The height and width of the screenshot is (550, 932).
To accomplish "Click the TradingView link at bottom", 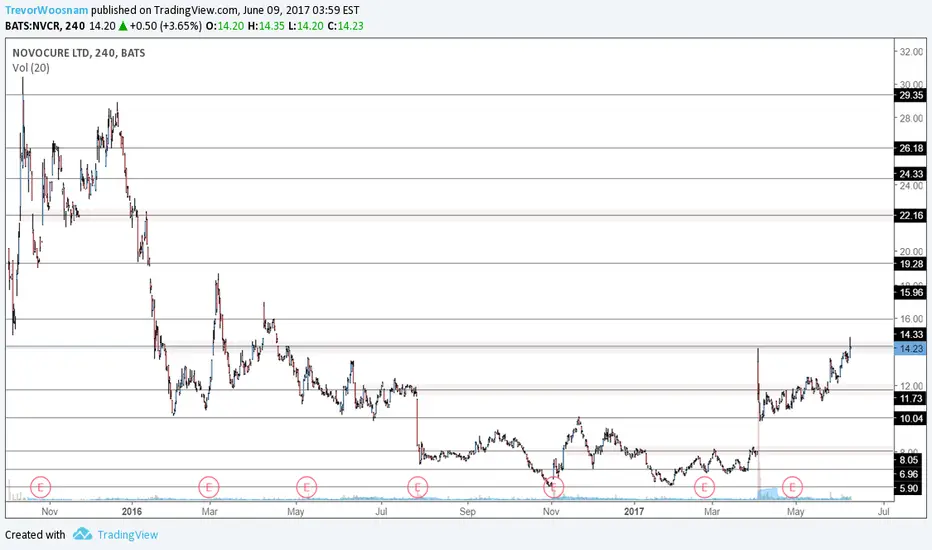I will (x=128, y=535).
